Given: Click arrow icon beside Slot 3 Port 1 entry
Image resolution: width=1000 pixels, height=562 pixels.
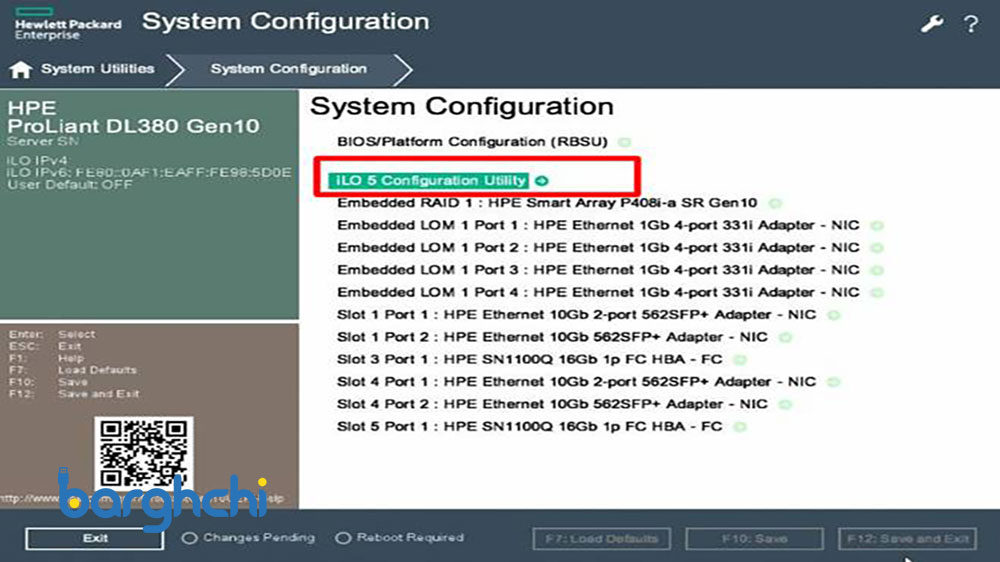Looking at the screenshot, I should pos(739,359).
